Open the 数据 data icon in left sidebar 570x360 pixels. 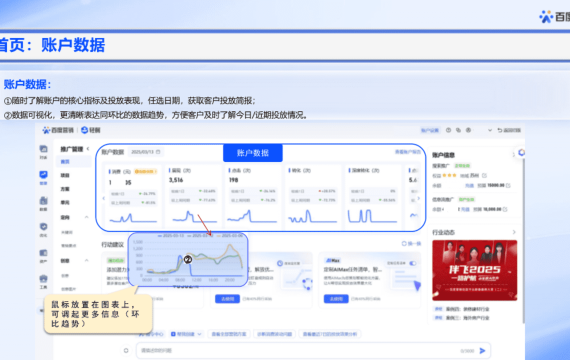tap(43, 201)
